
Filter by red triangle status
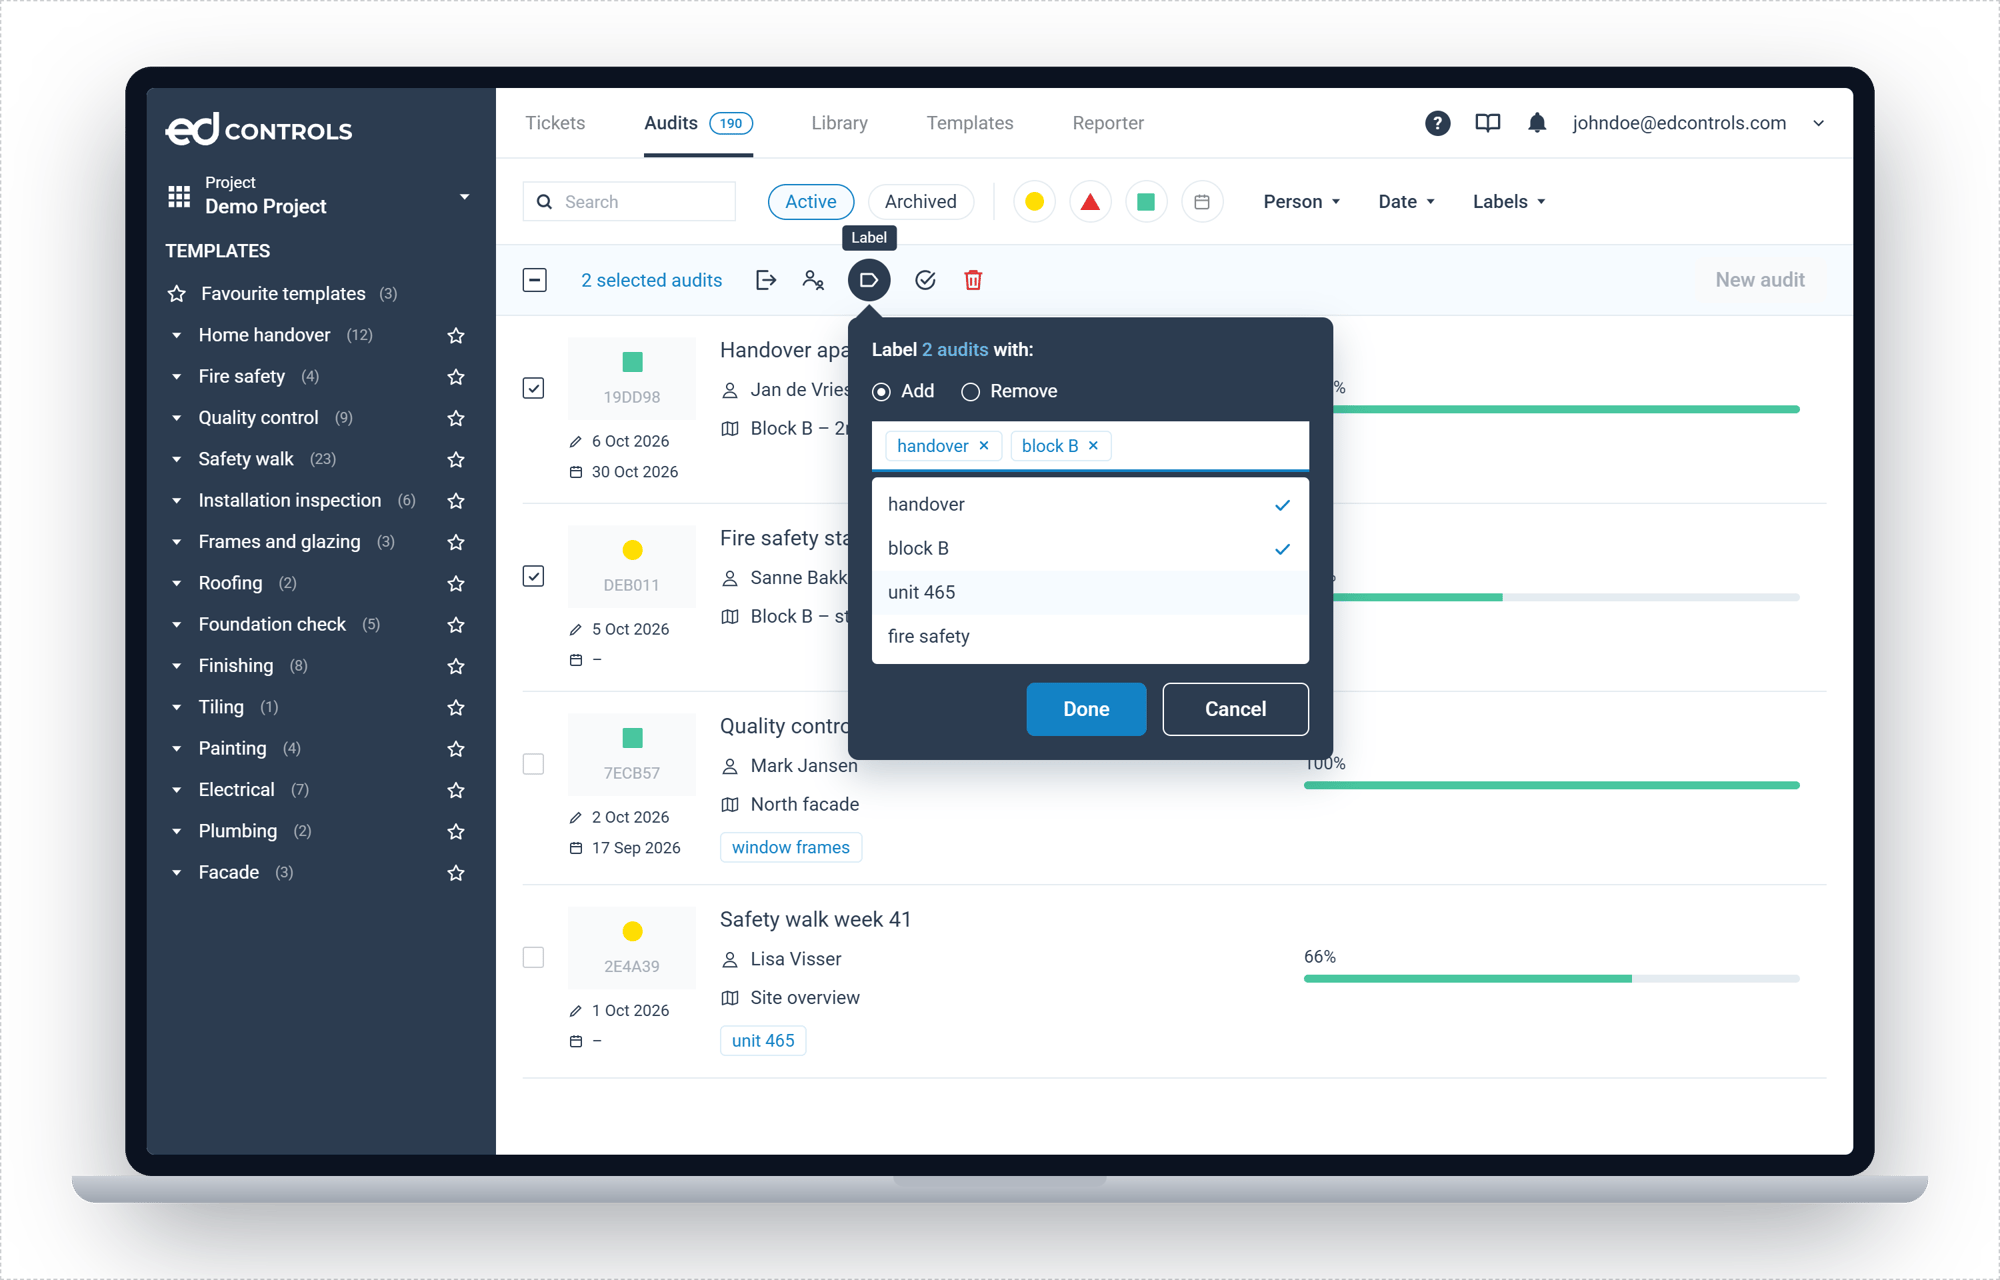[x=1090, y=202]
